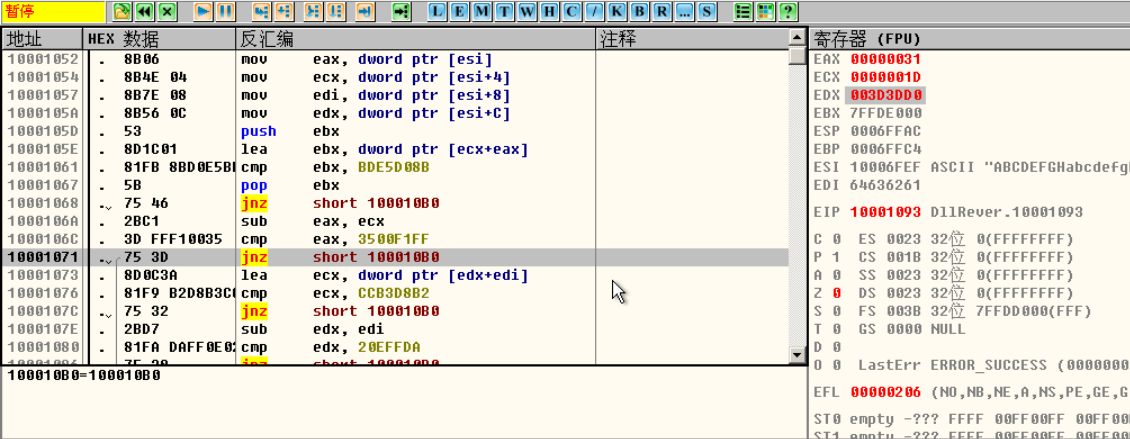1130x439 pixels.
Task: Open a file with the folder icon
Action: (x=122, y=11)
